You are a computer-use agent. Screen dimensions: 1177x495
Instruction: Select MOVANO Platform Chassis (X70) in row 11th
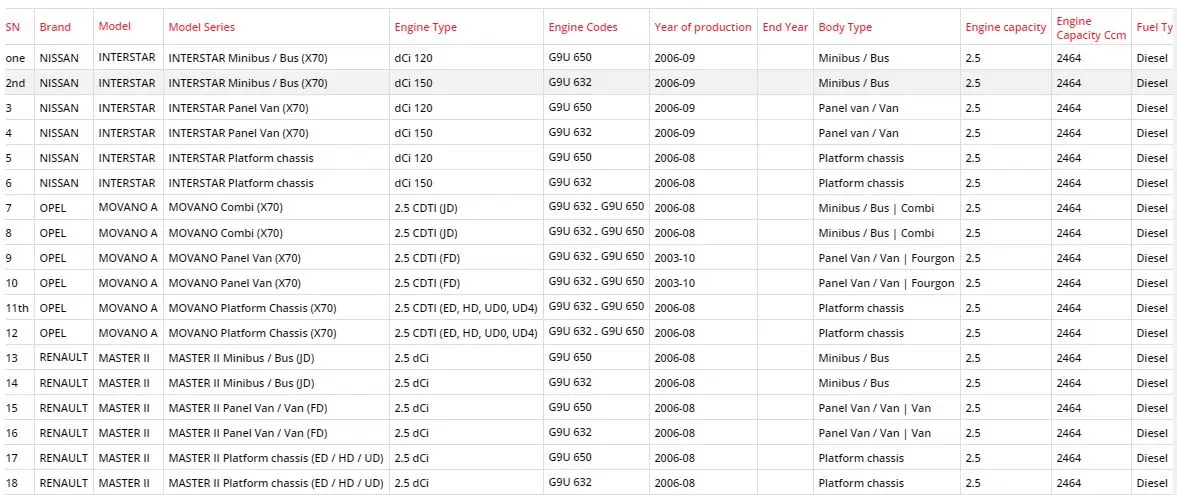[x=252, y=308]
